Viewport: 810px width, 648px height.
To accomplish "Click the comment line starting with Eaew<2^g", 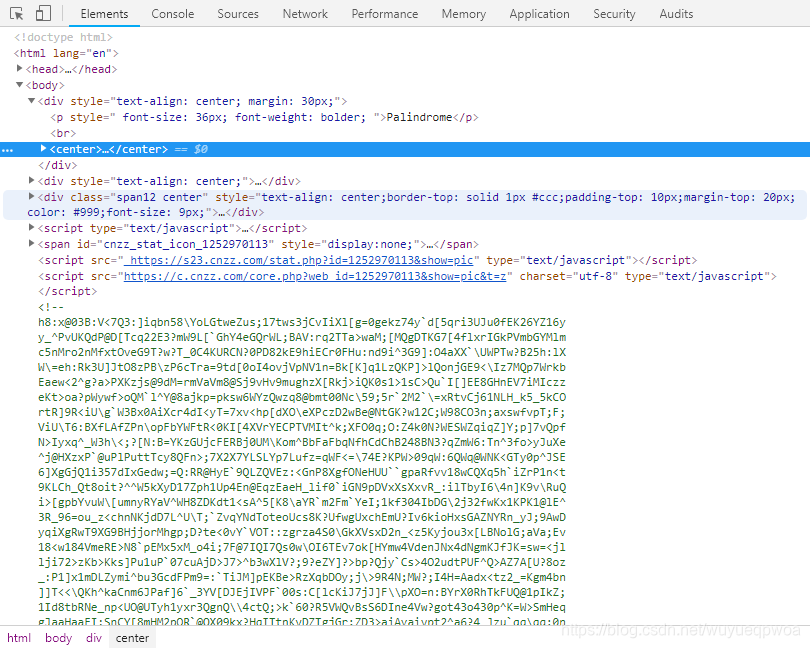I will tap(302, 382).
